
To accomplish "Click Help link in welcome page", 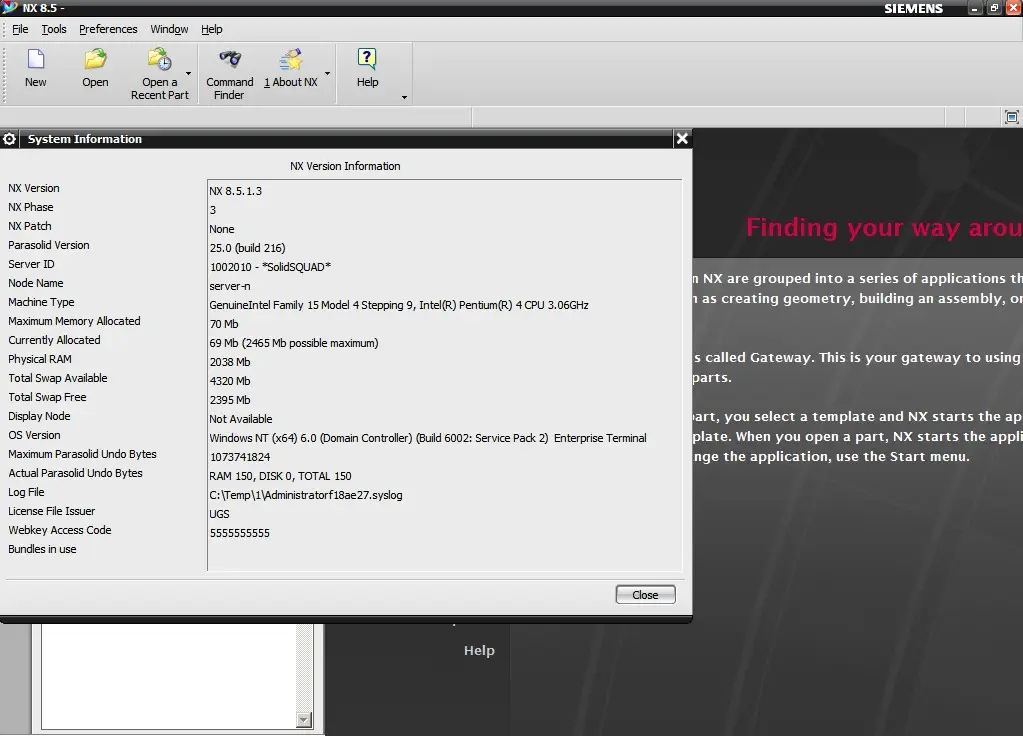I will [480, 651].
